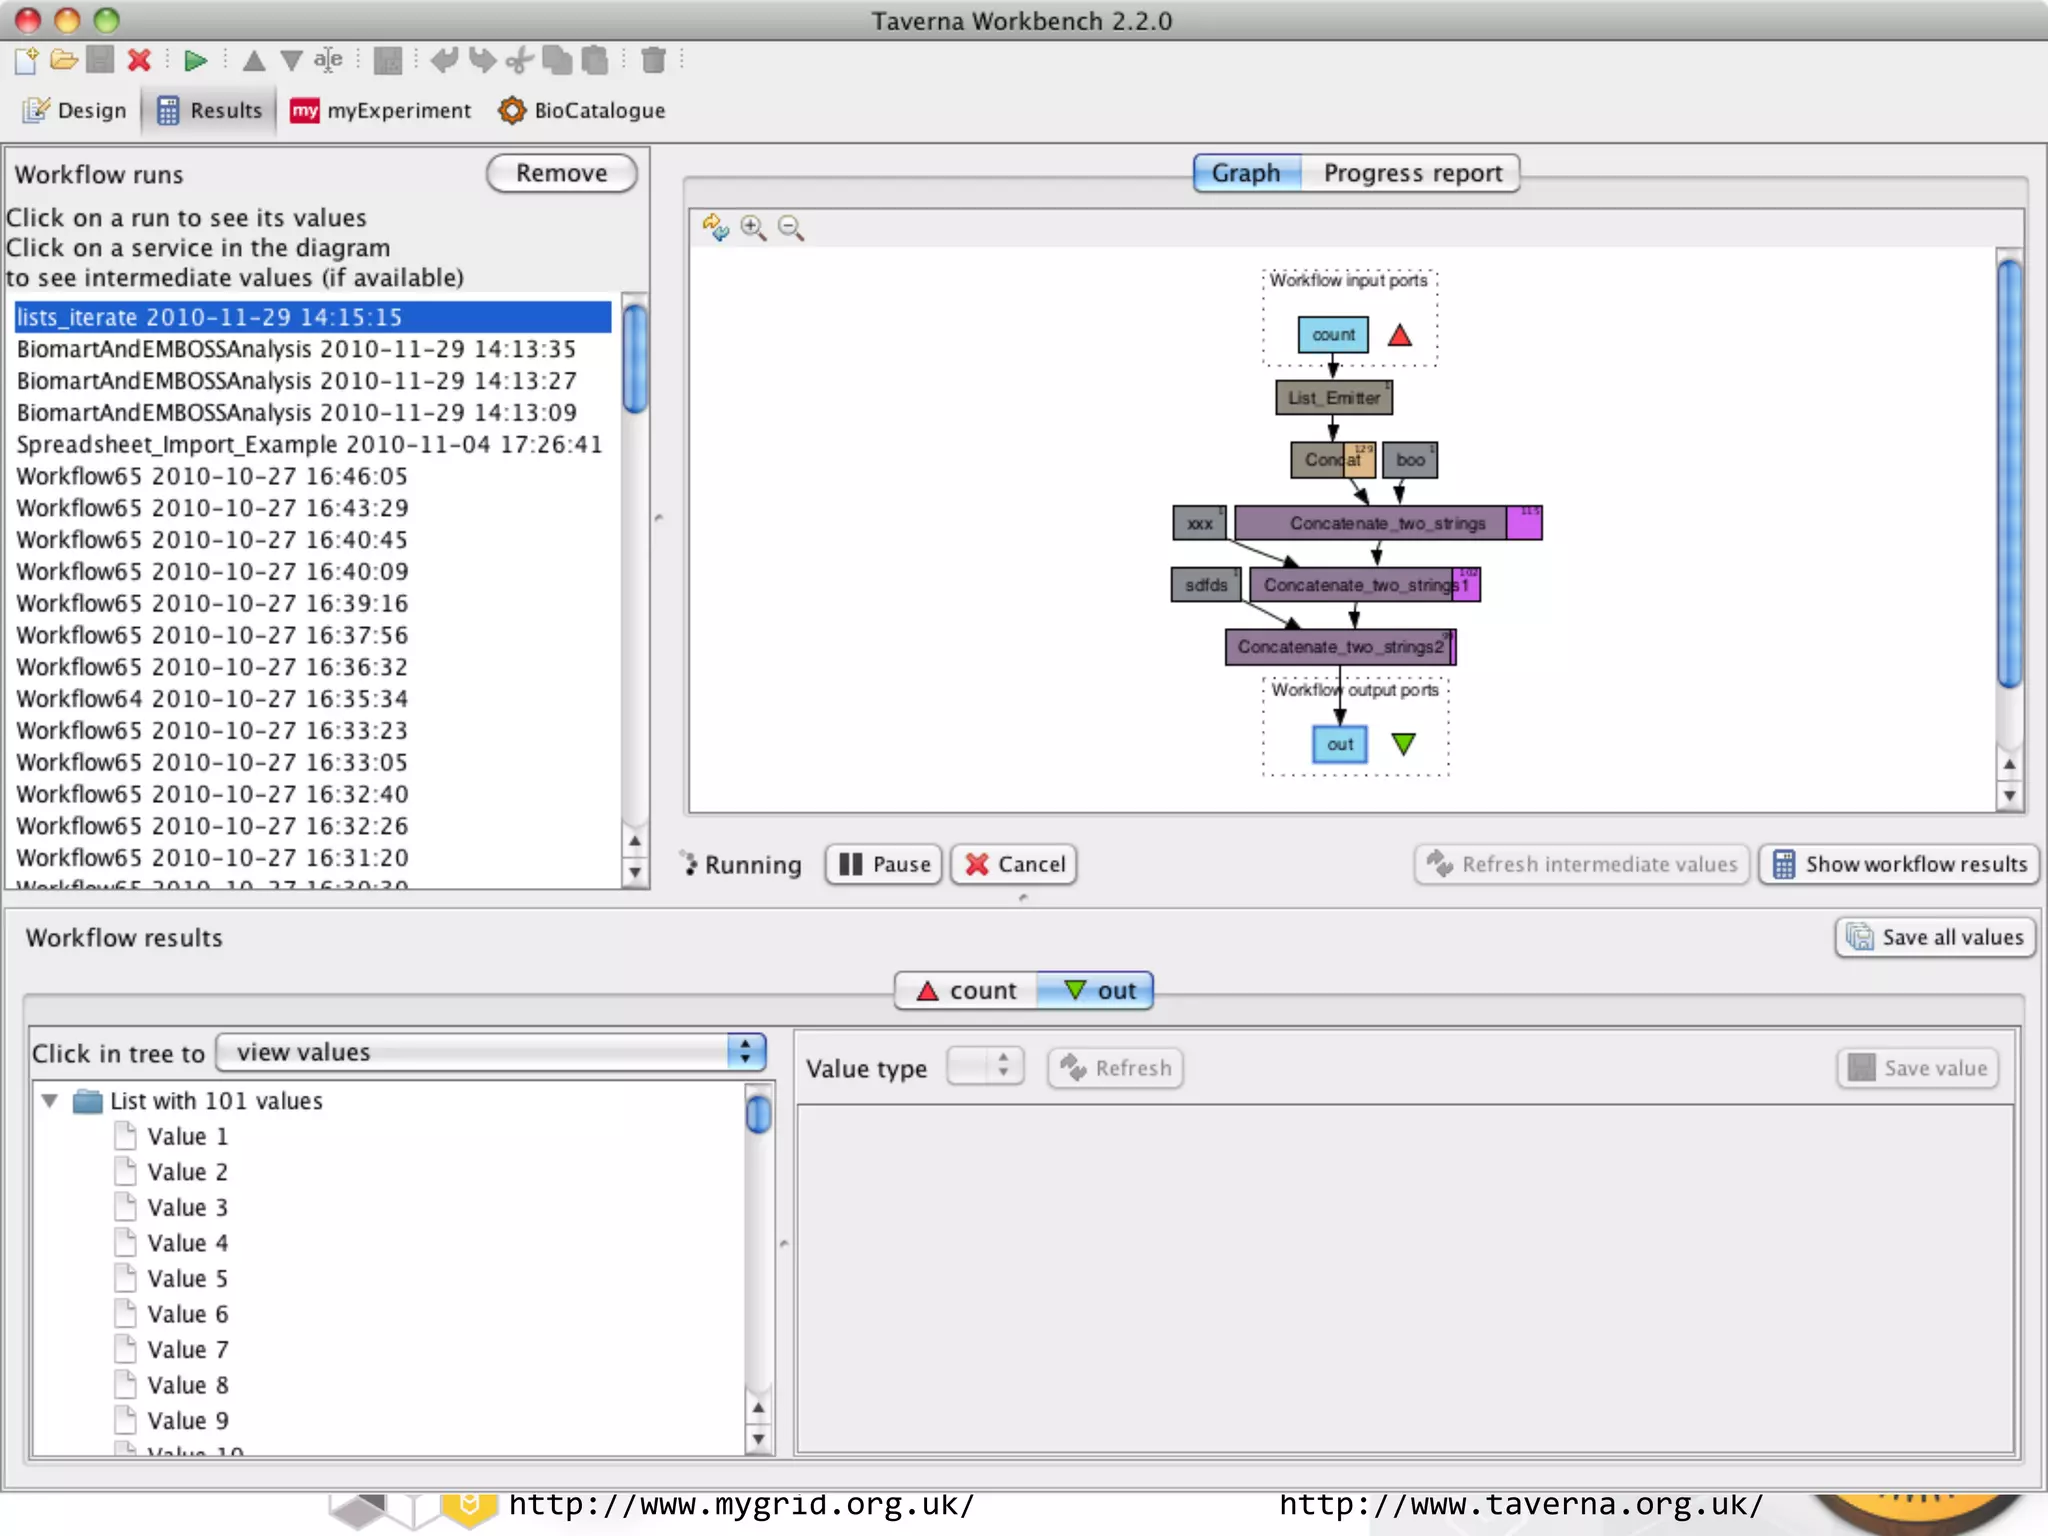Viewport: 2048px width, 1536px height.
Task: Select Spreadsheet_Import_Example run in list
Action: tap(309, 444)
